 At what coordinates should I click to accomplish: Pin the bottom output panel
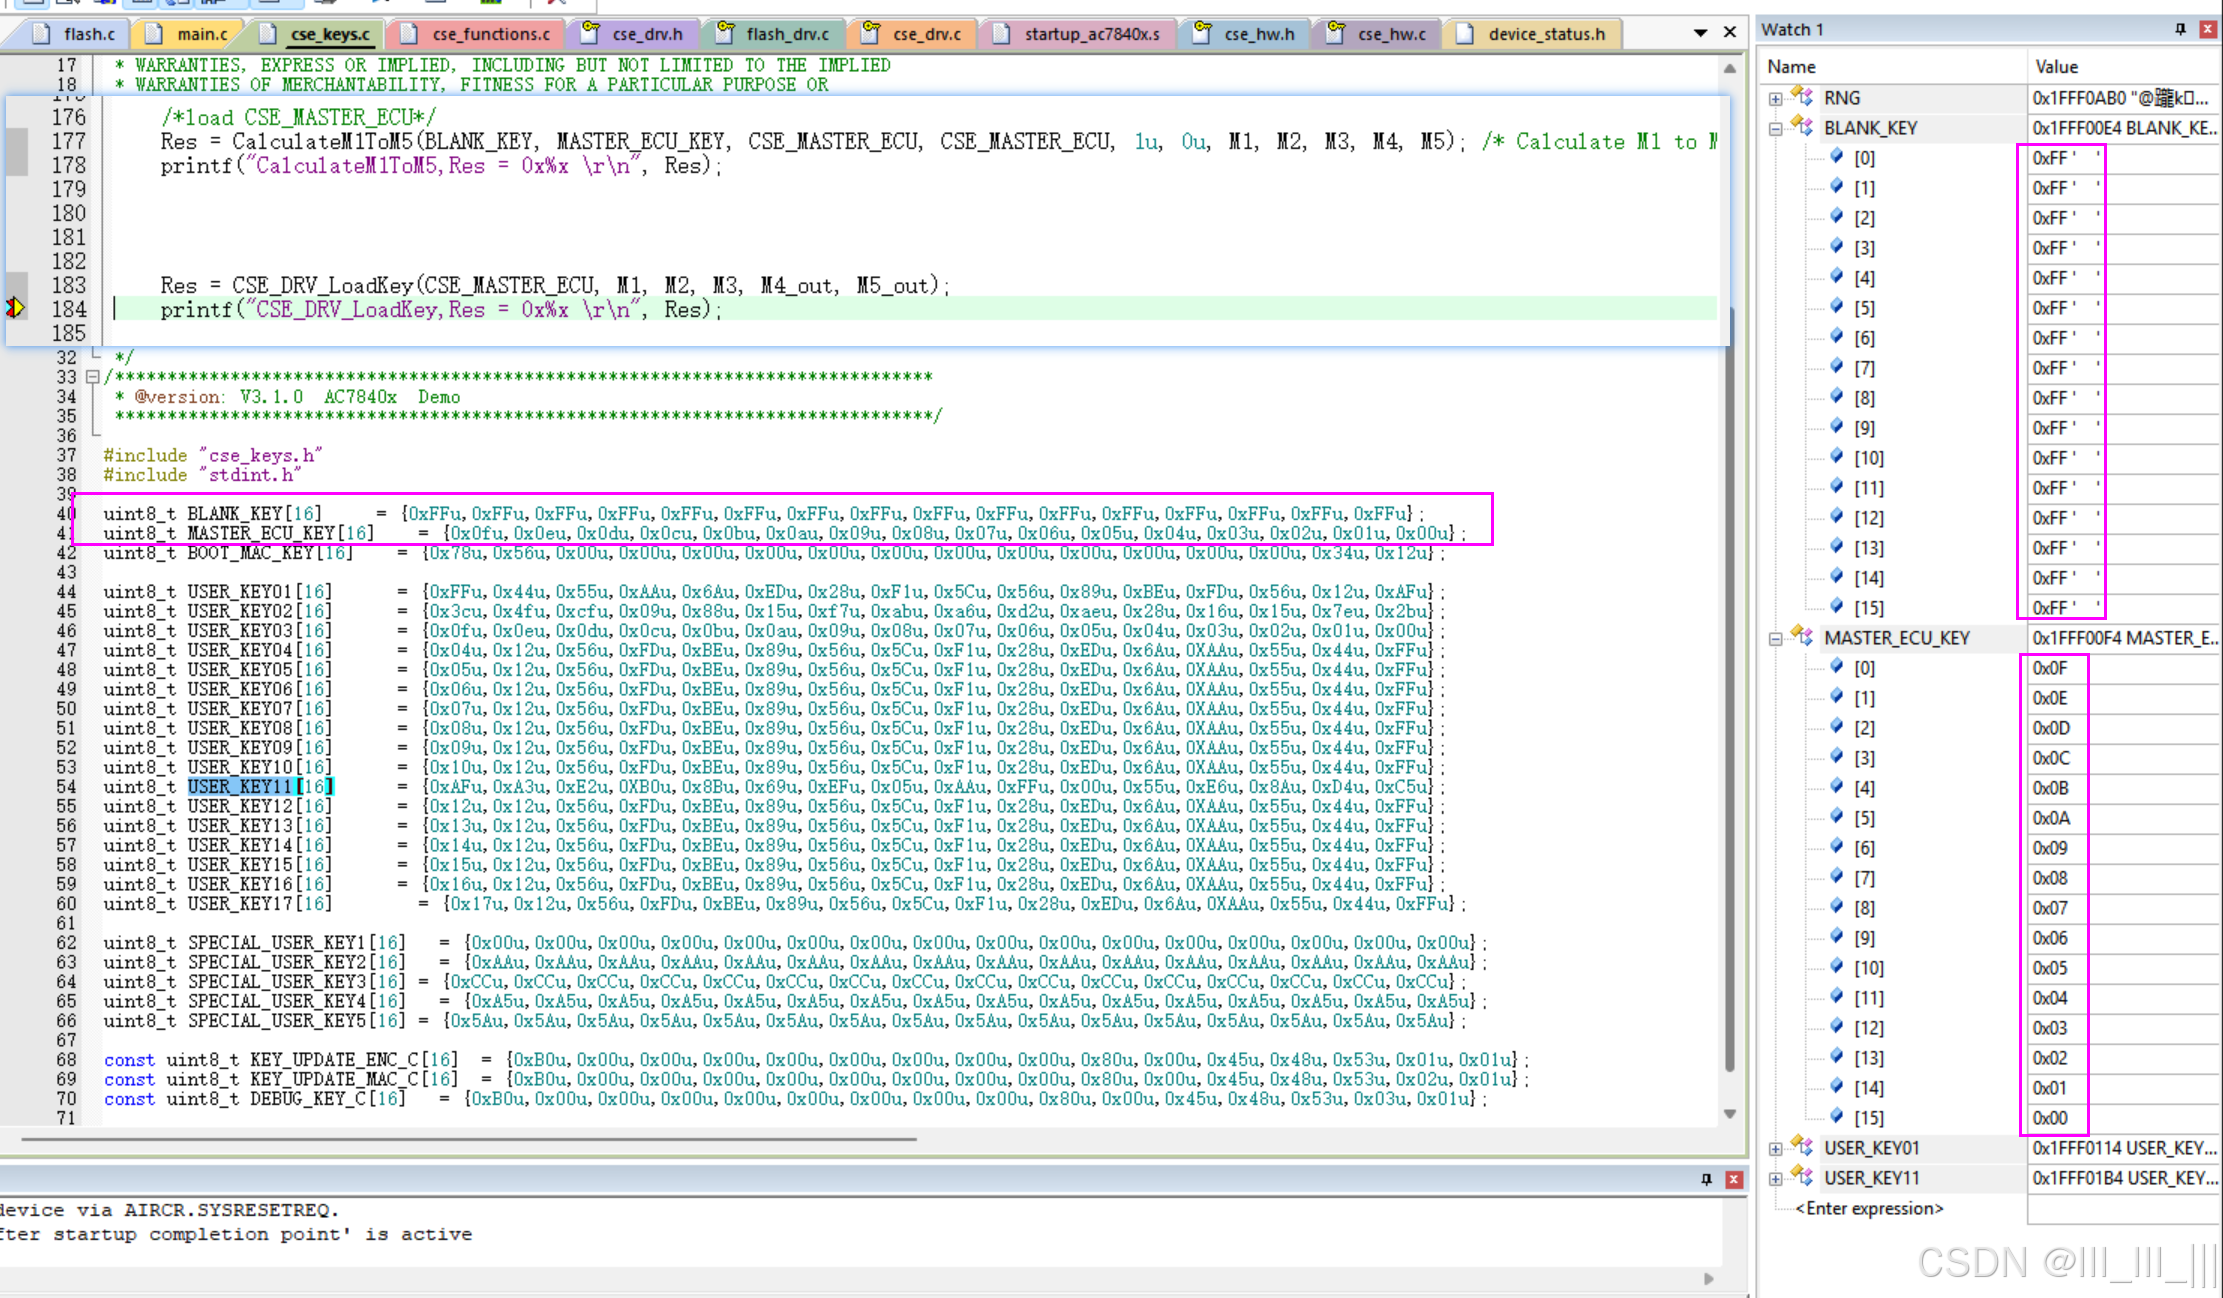coord(1706,1179)
